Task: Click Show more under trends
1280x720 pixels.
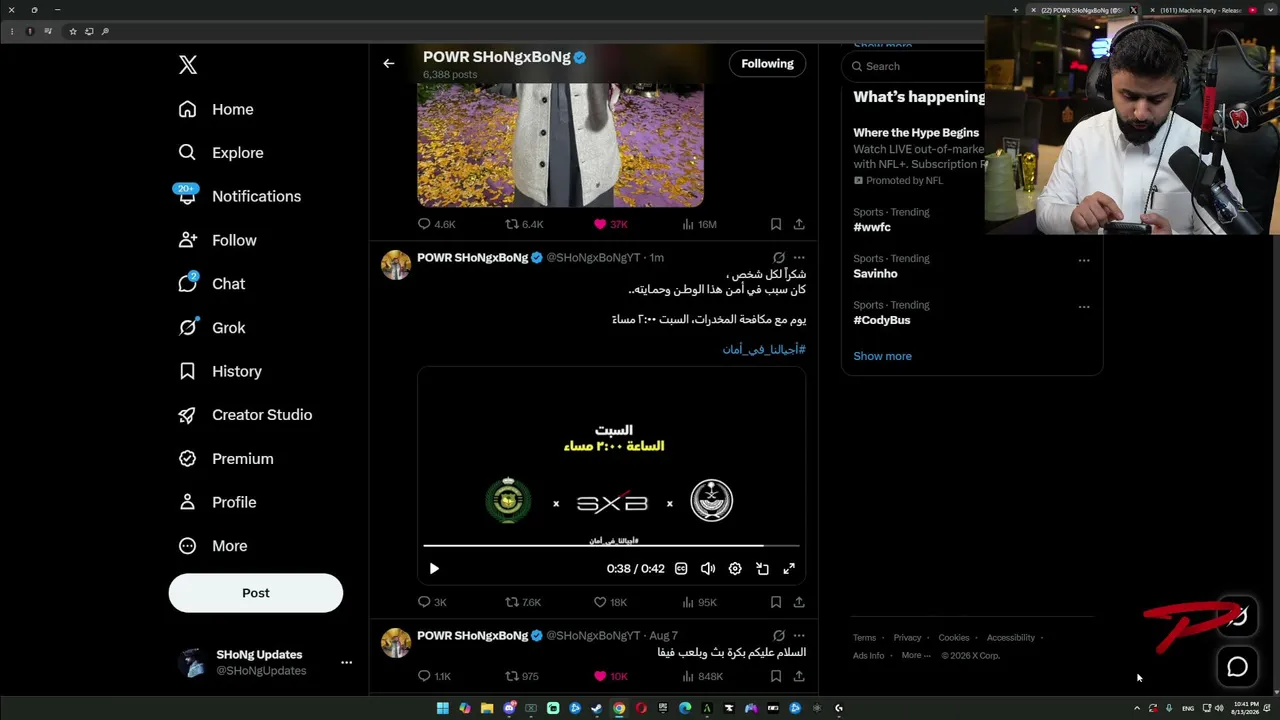Action: [x=882, y=356]
